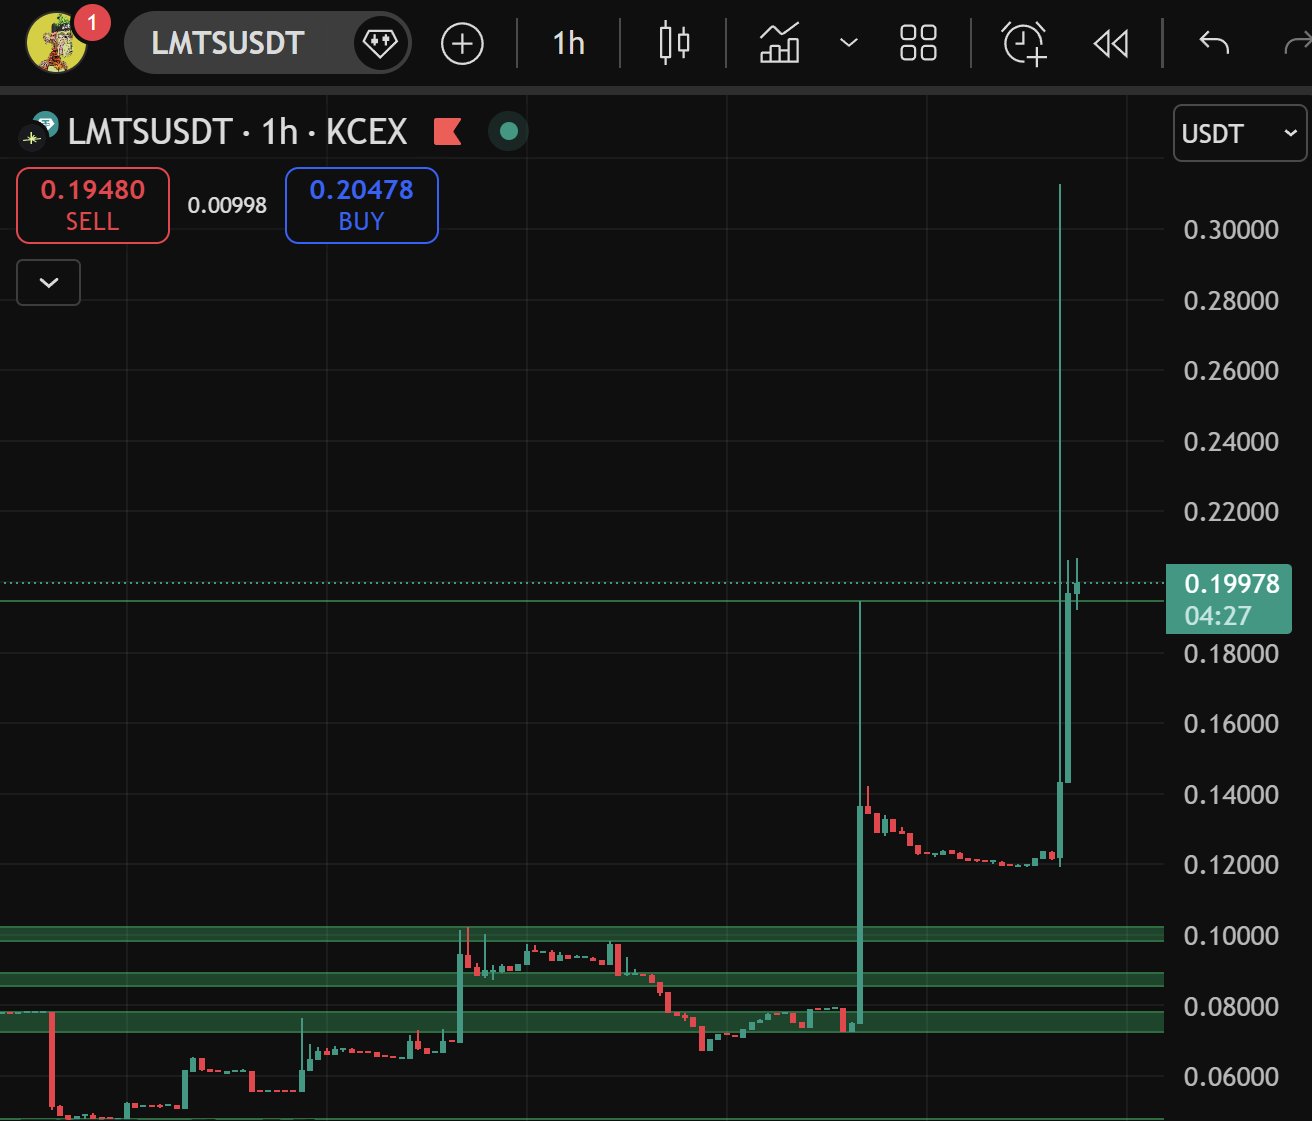Click the BUY button at 0.20478

tap(361, 205)
